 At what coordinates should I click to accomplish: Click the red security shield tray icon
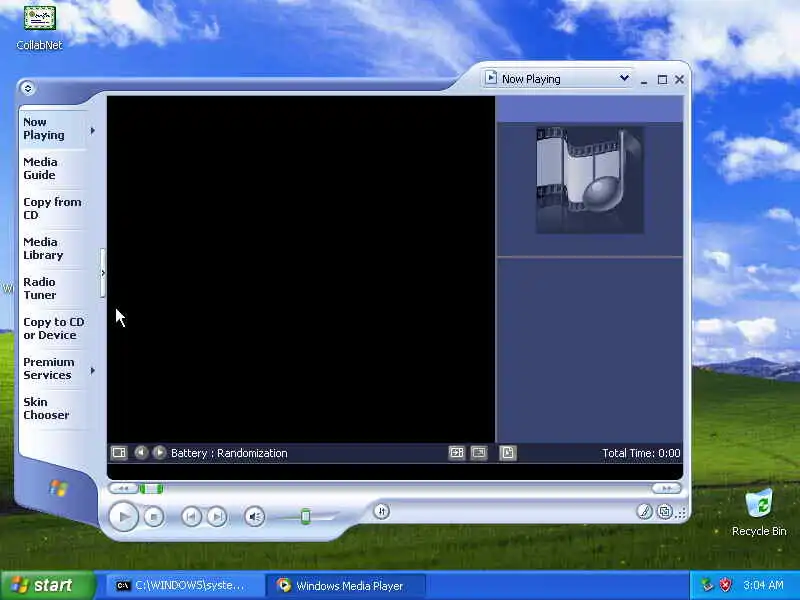(726, 585)
